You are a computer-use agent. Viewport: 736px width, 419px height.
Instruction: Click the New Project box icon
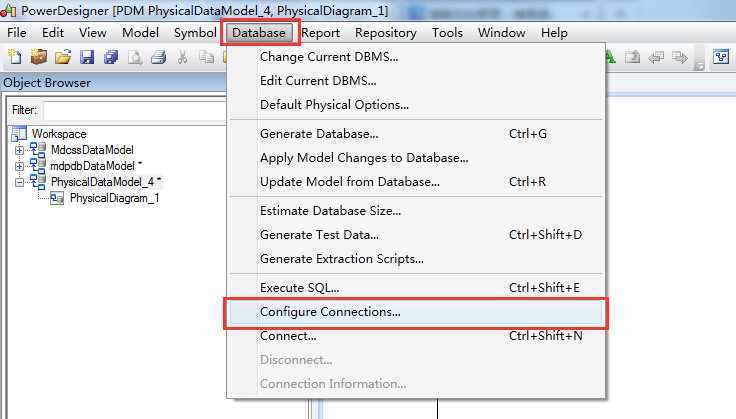39,57
